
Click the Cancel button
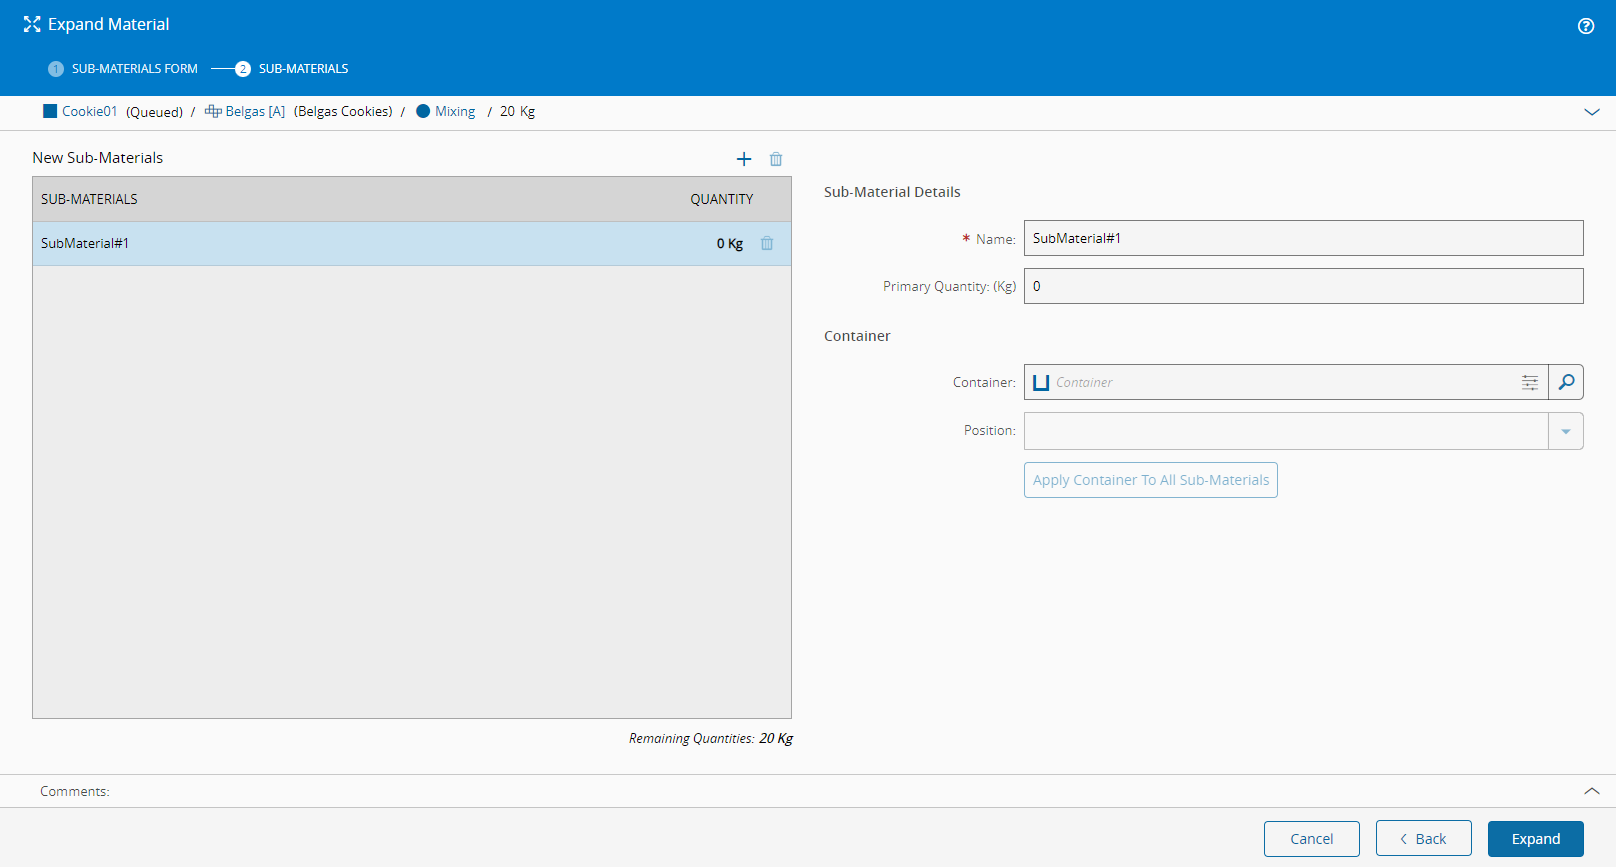click(1311, 839)
